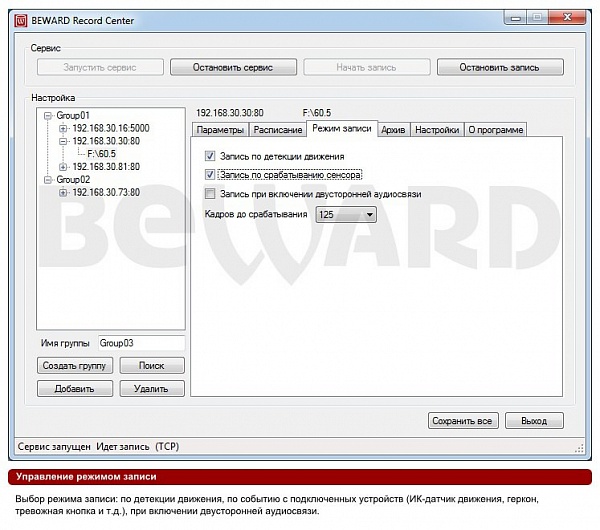Select camera 192.168.30.73:80 in tree
The width and height of the screenshot is (600, 530).
click(x=106, y=192)
